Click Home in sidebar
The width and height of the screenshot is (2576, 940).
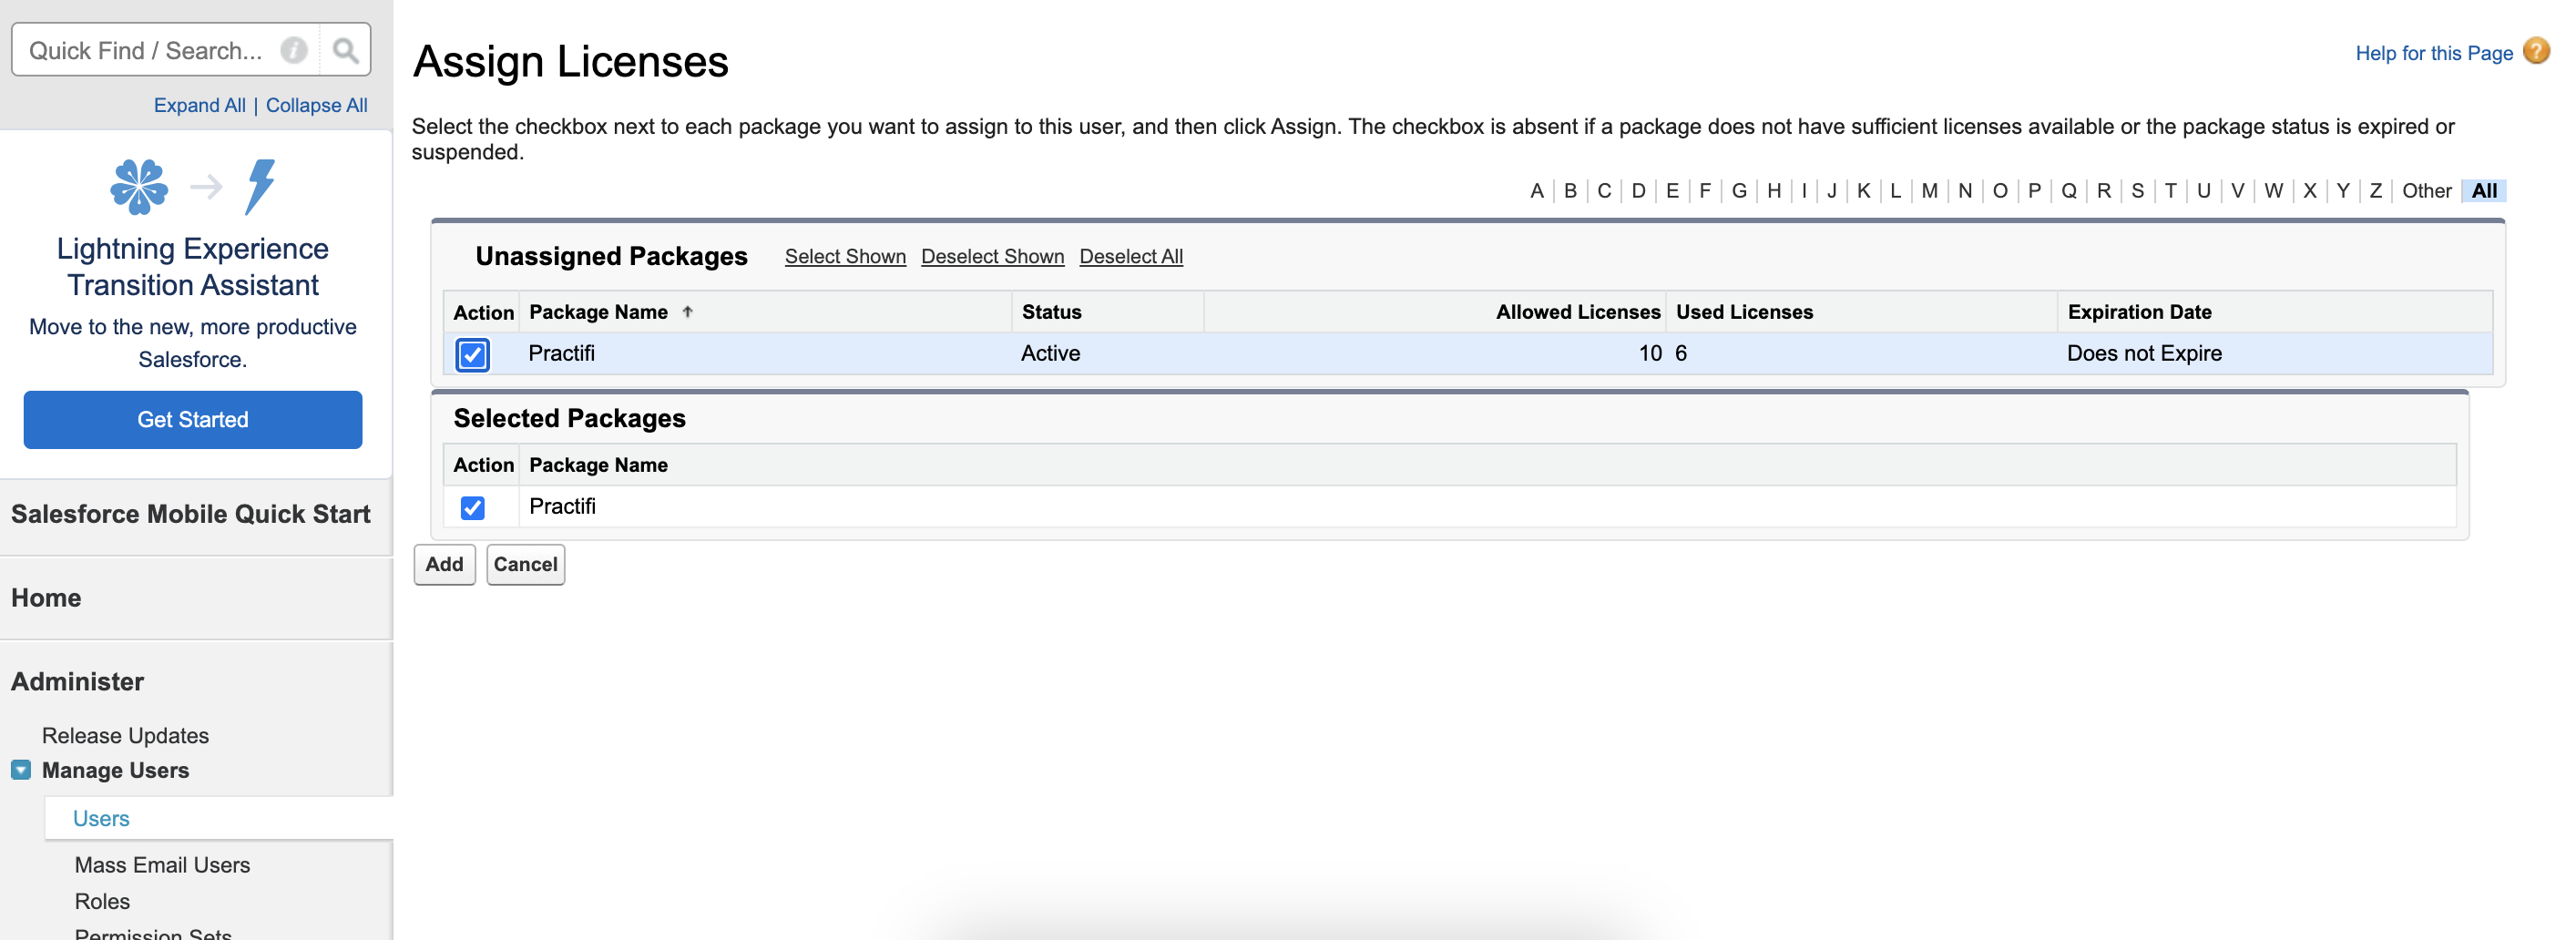pos(46,598)
